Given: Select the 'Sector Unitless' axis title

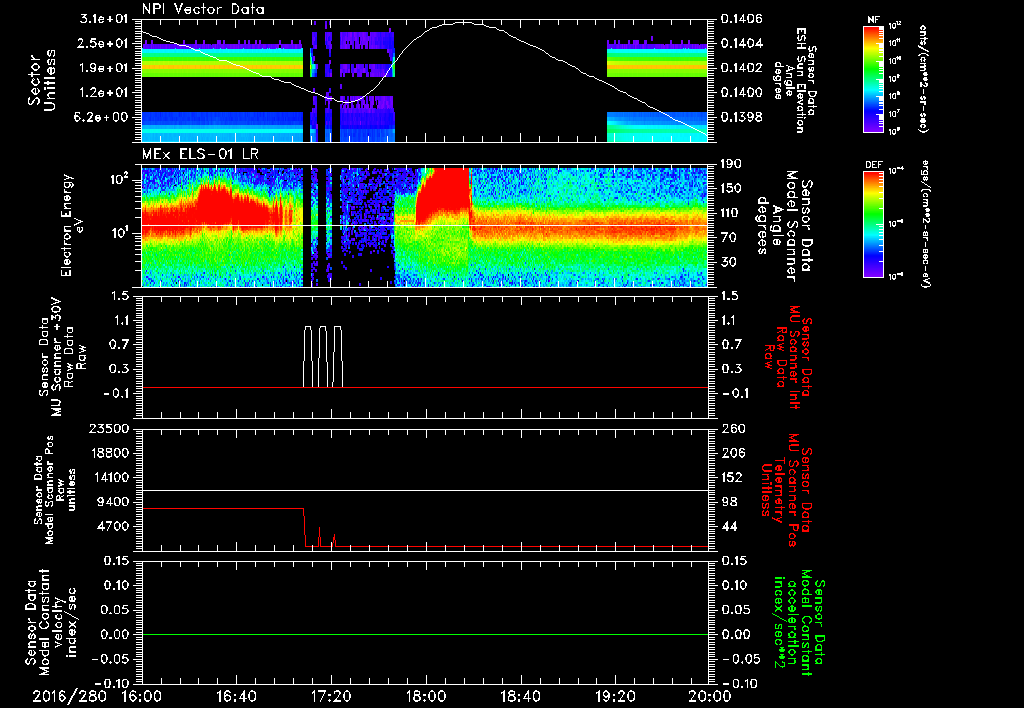Looking at the screenshot, I should coord(42,80).
